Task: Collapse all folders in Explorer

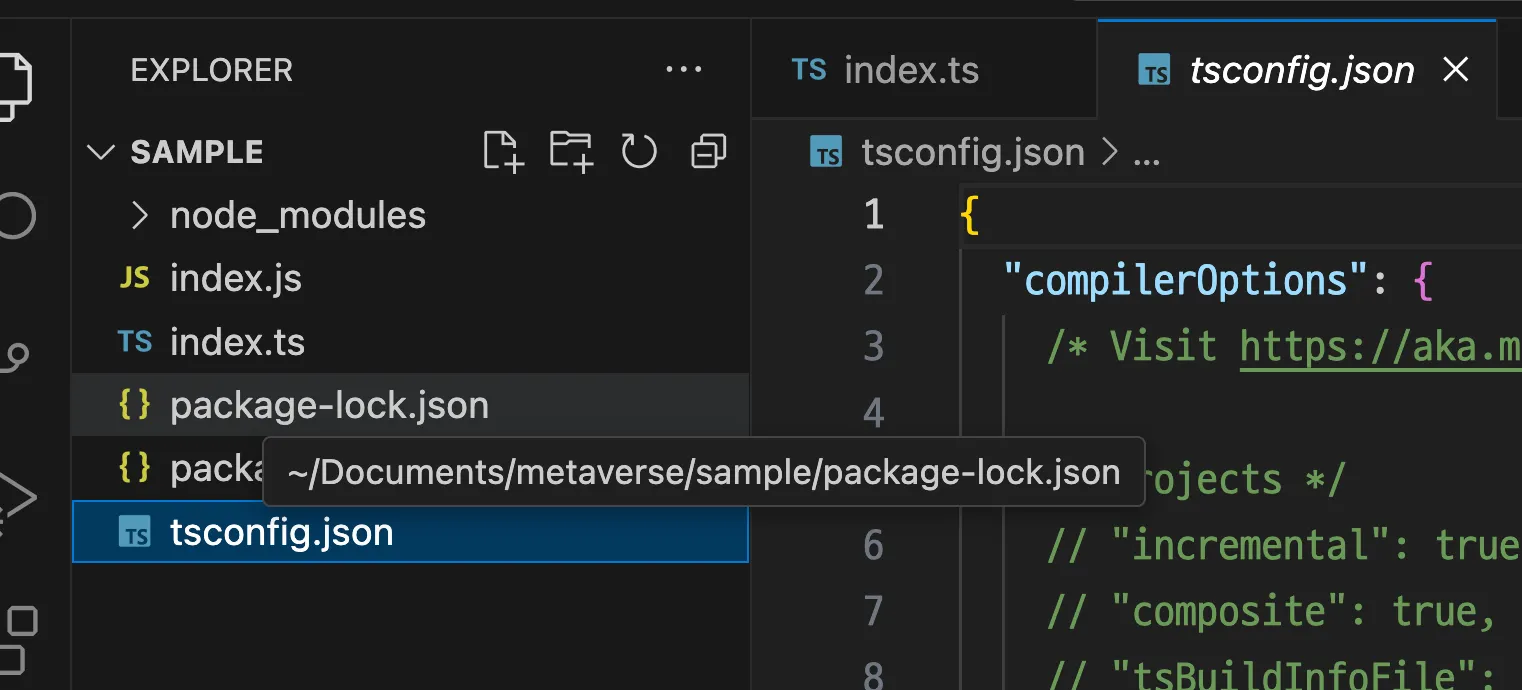Action: coord(708,152)
